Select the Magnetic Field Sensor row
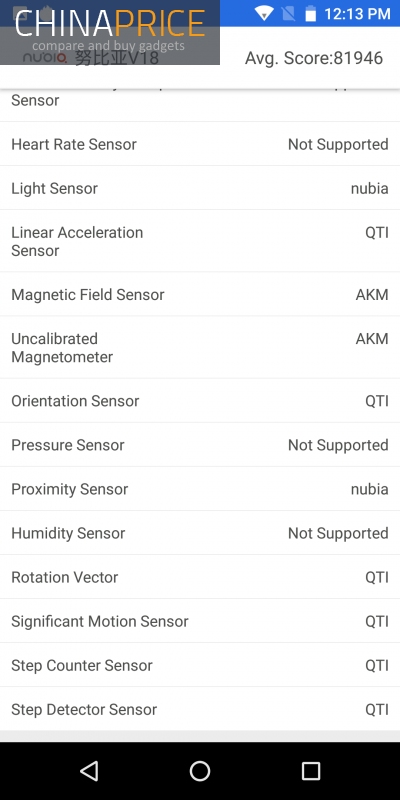This screenshot has height=800, width=400. point(200,294)
